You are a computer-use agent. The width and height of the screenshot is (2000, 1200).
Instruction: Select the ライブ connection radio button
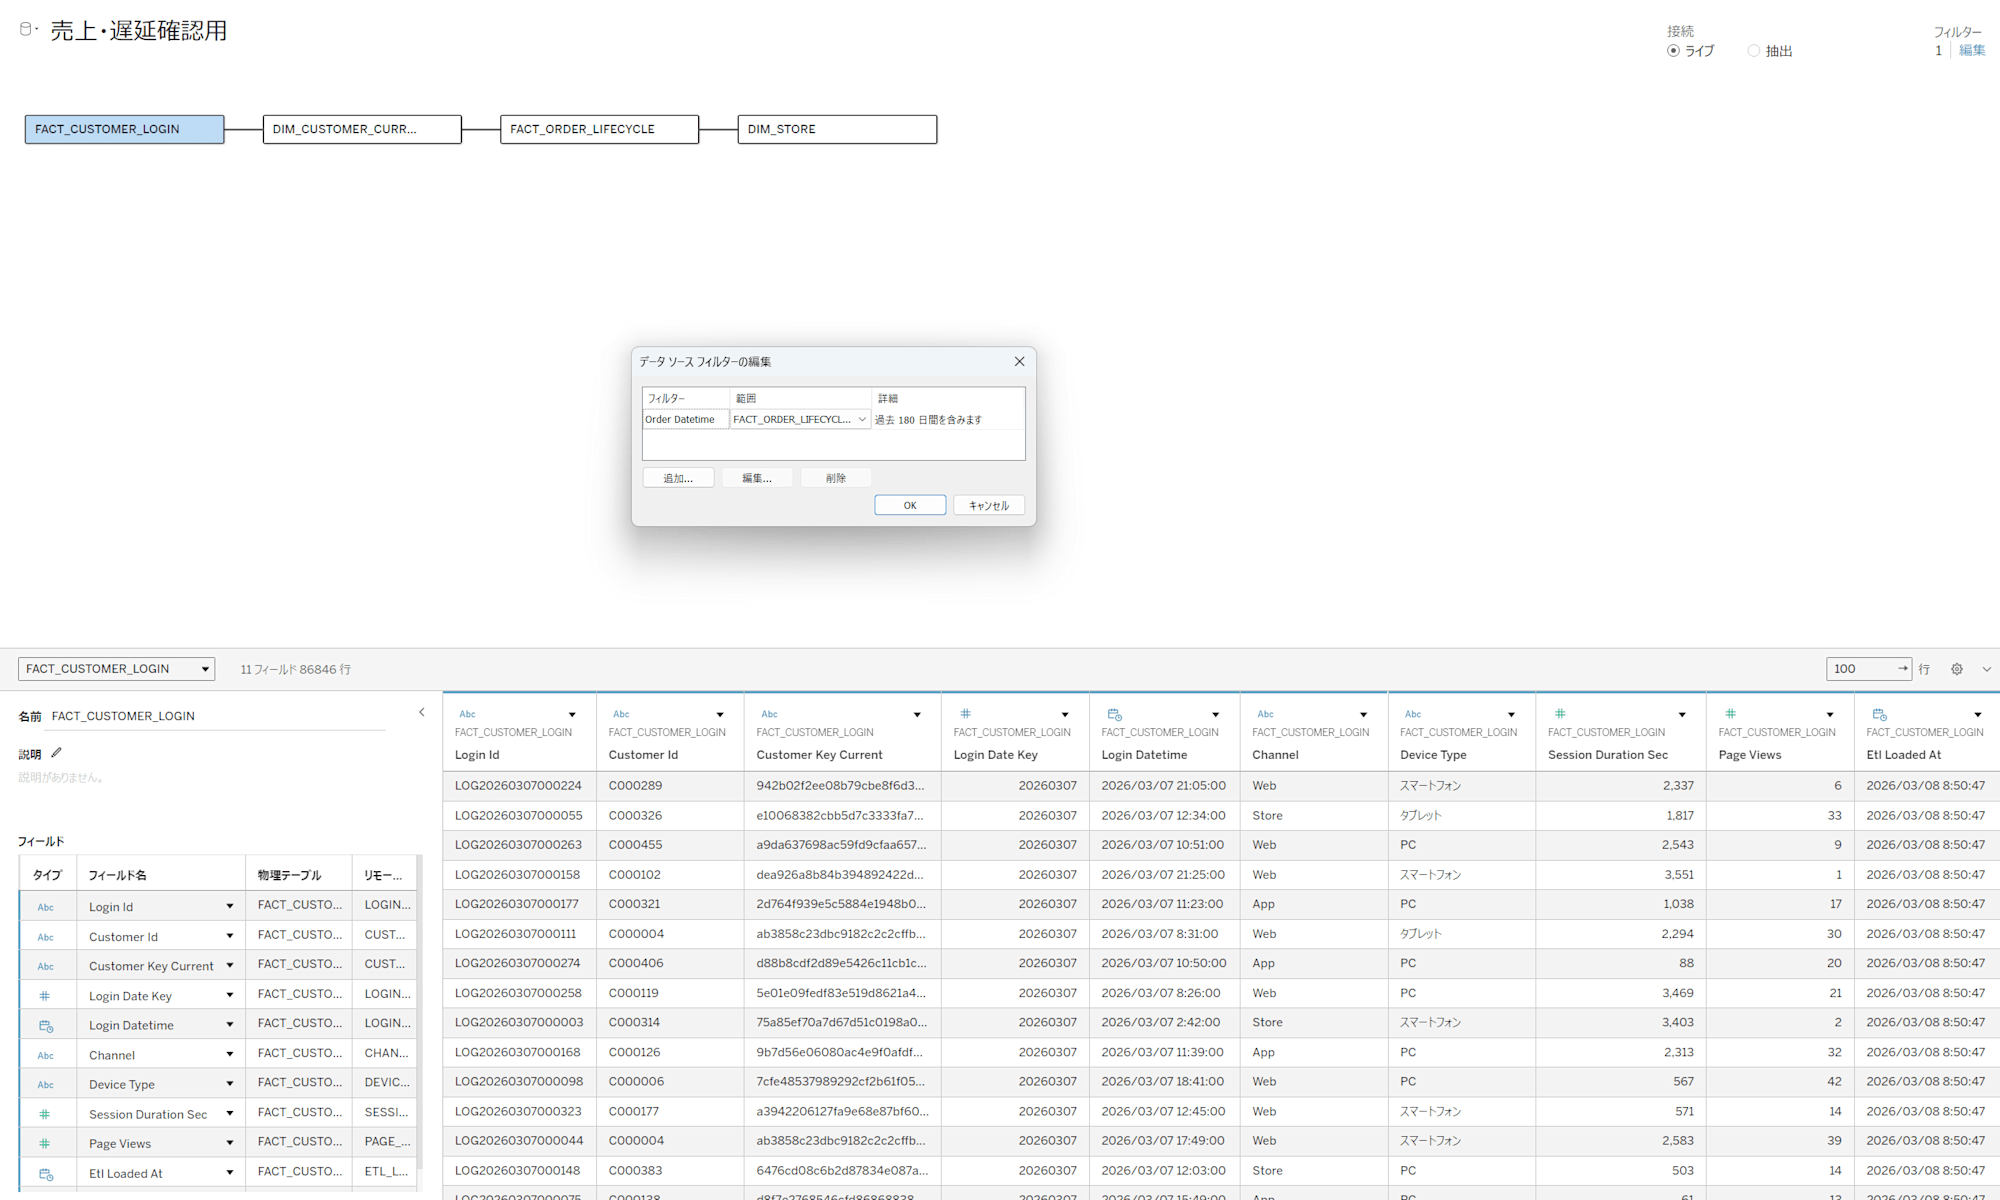pos(1673,51)
